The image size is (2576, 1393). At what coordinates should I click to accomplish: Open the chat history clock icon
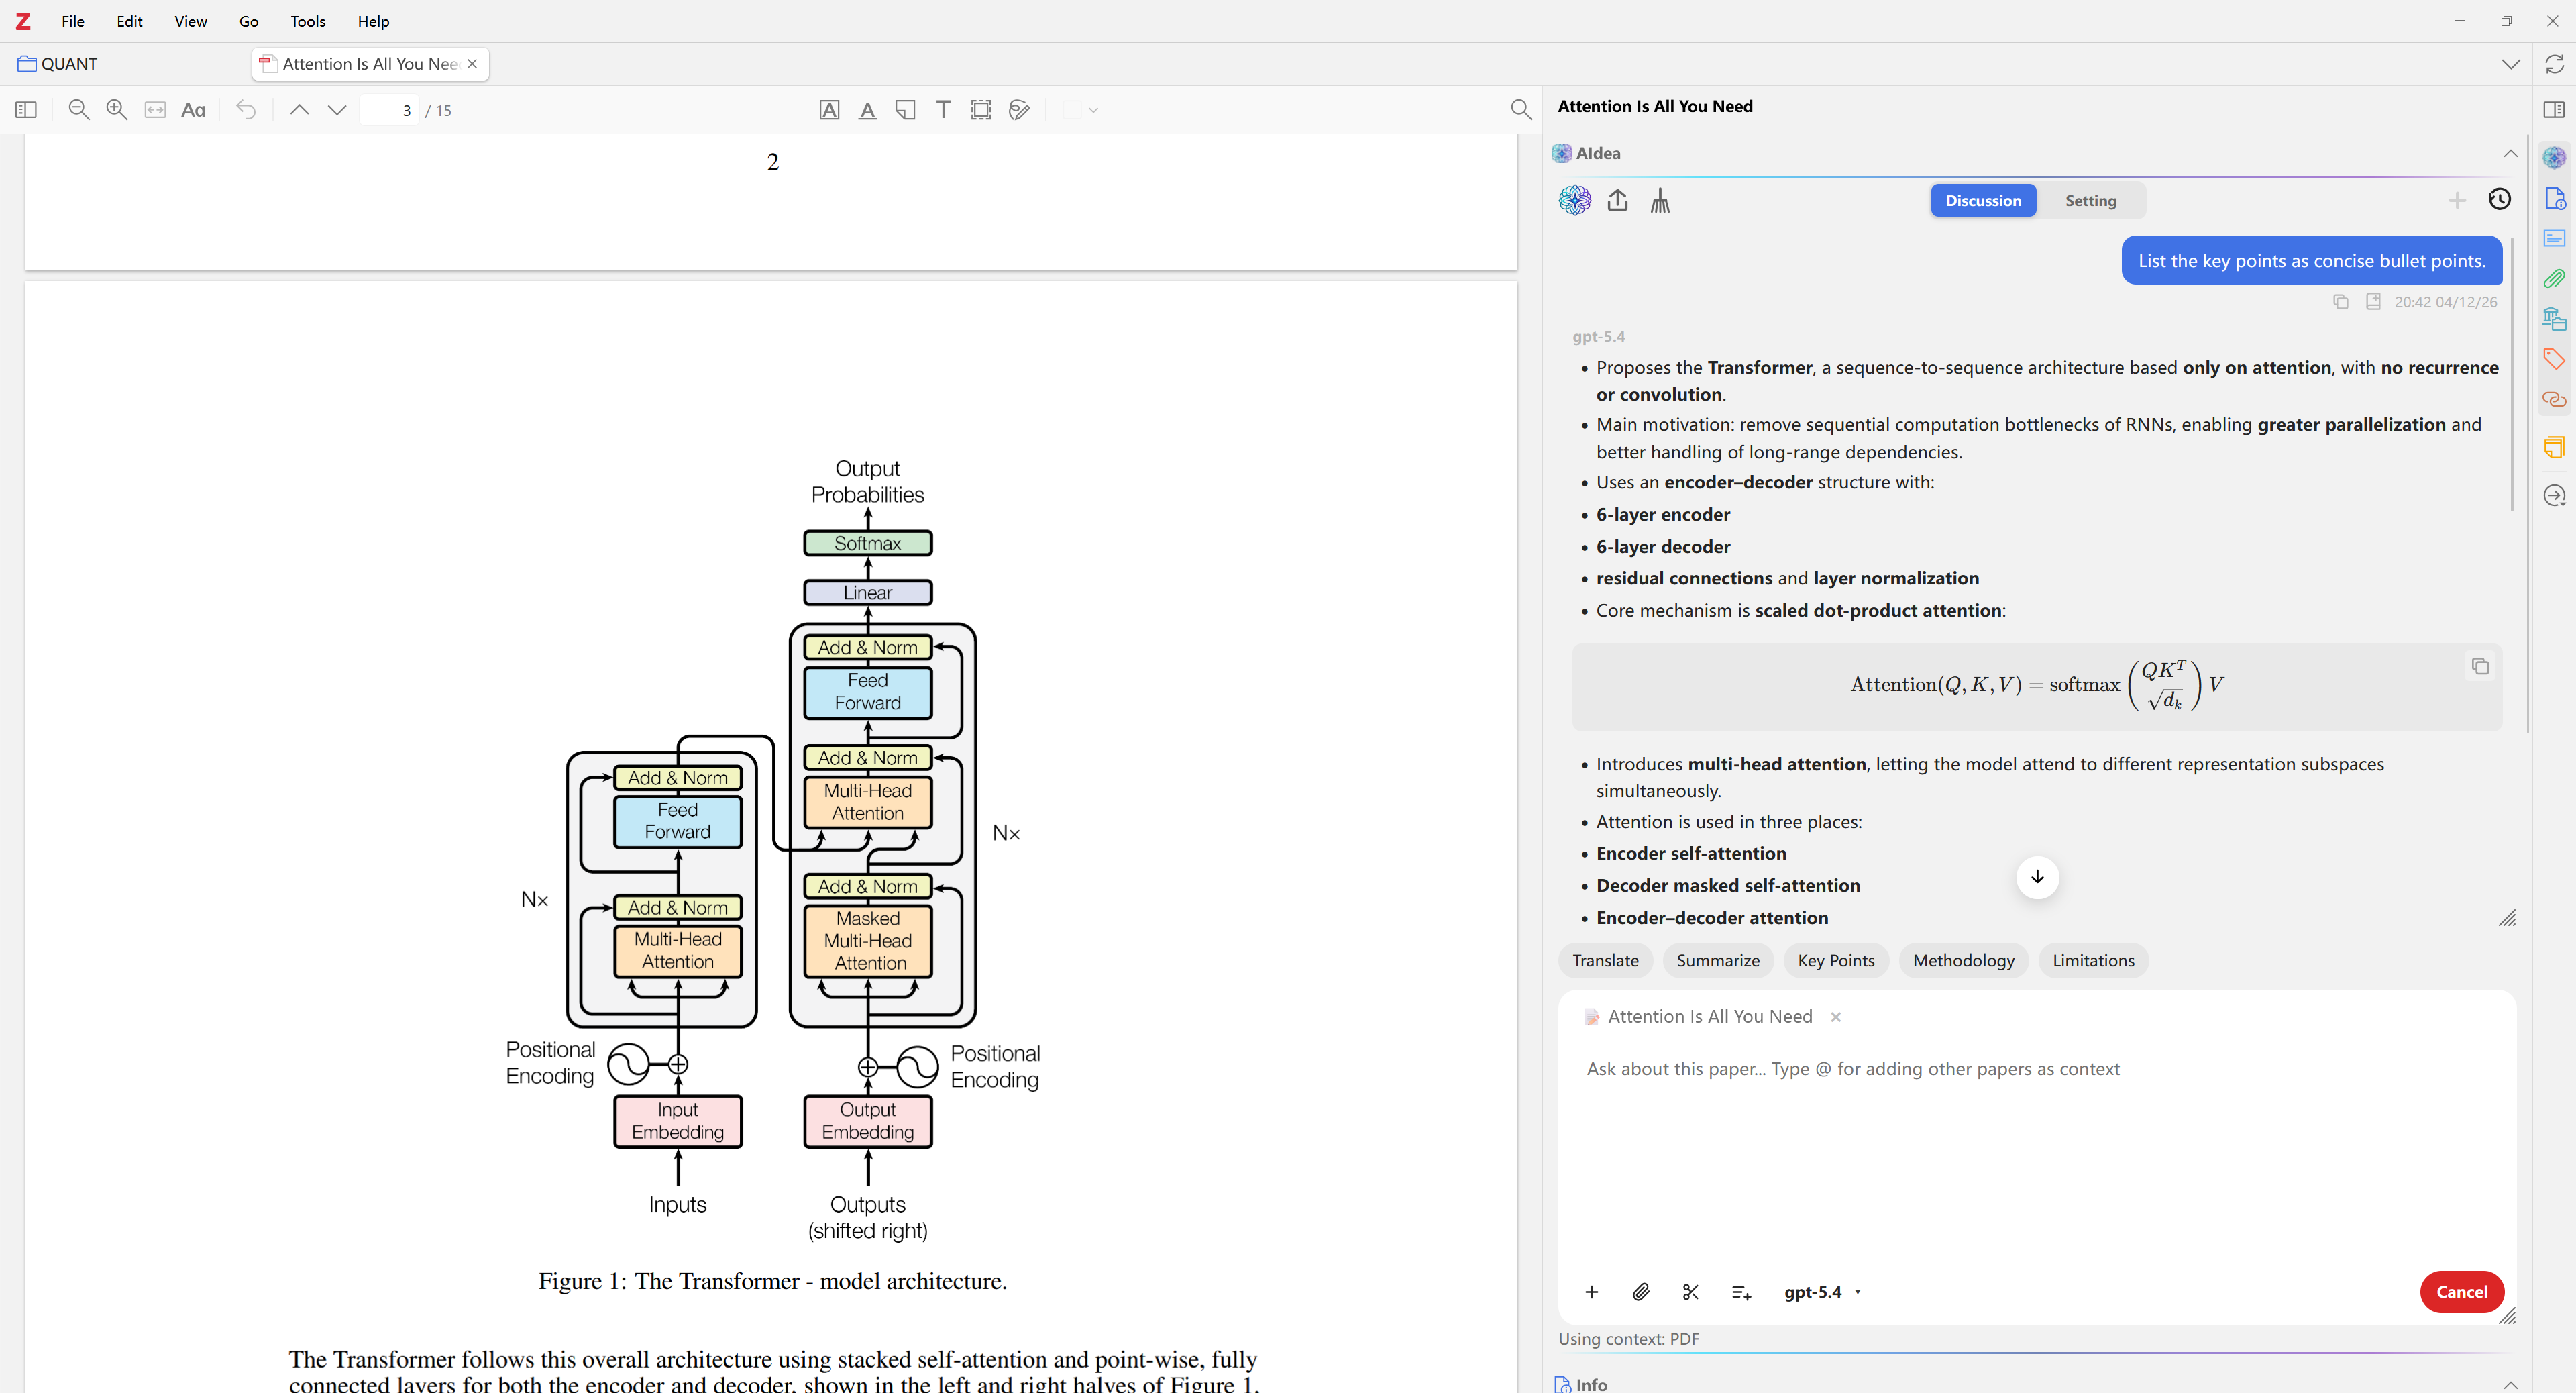pyautogui.click(x=2499, y=199)
